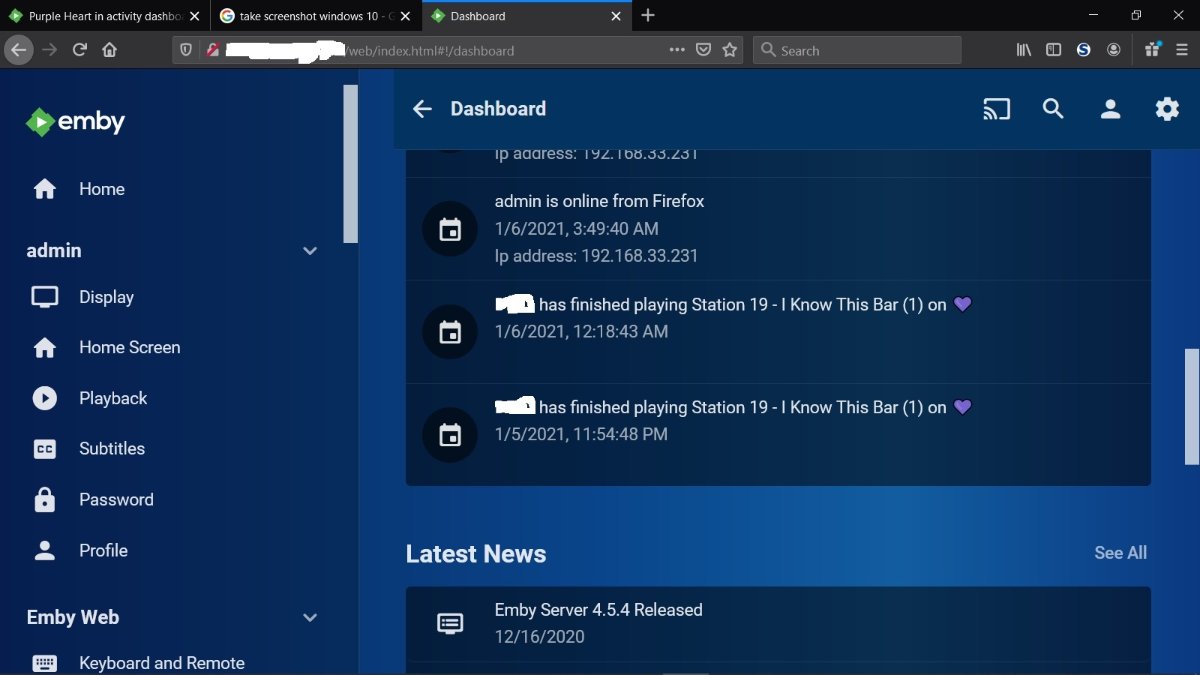Bookmark this page with star icon
The image size is (1200, 675).
click(730, 50)
